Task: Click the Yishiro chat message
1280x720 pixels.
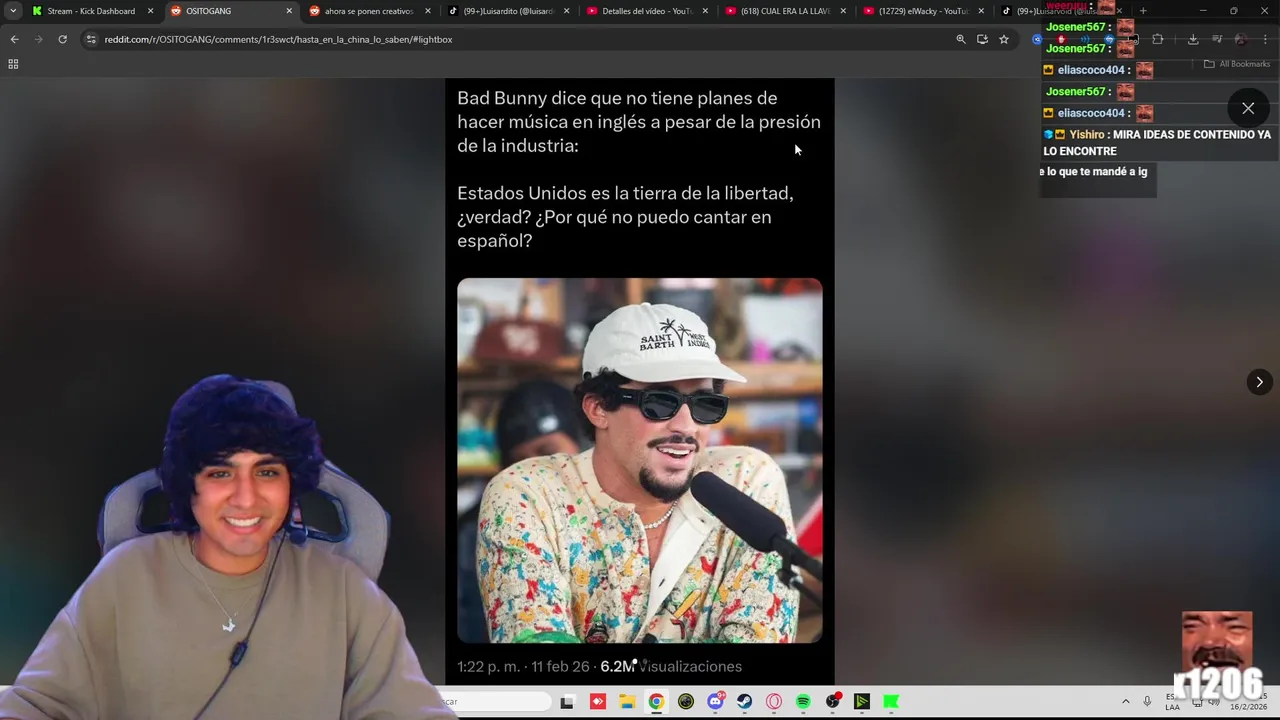Action: tap(1157, 143)
